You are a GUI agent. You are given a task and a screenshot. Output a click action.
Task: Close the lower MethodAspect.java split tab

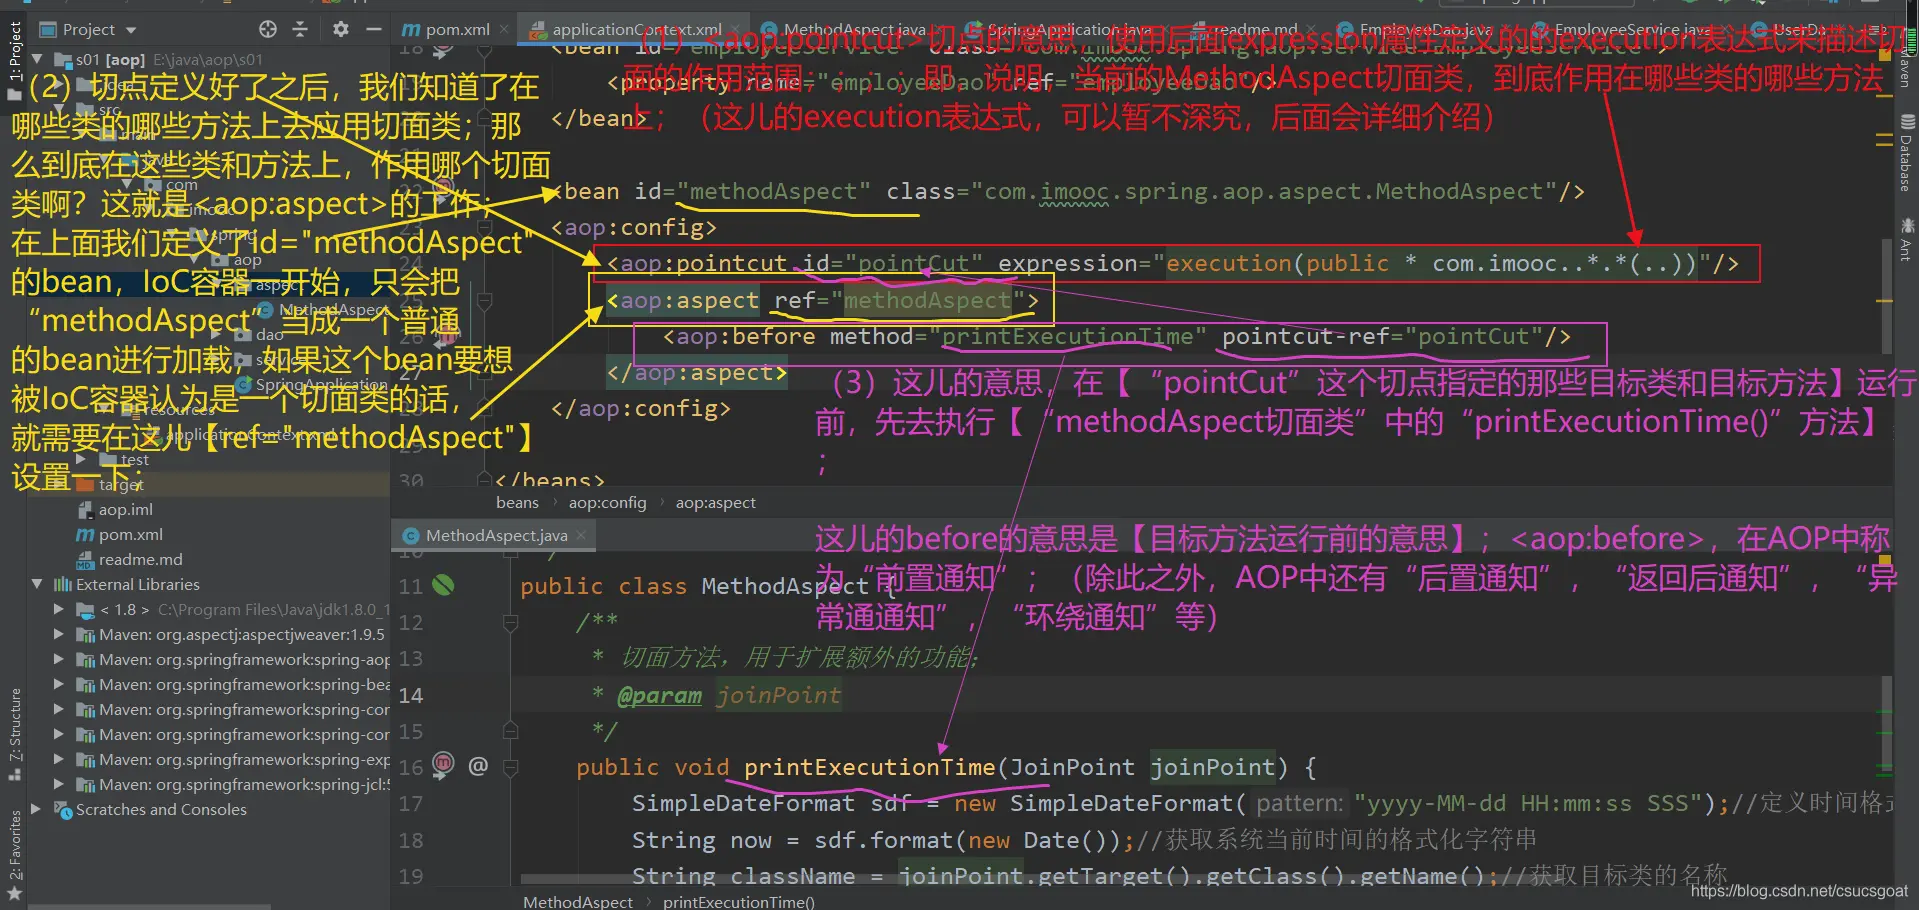[581, 536]
